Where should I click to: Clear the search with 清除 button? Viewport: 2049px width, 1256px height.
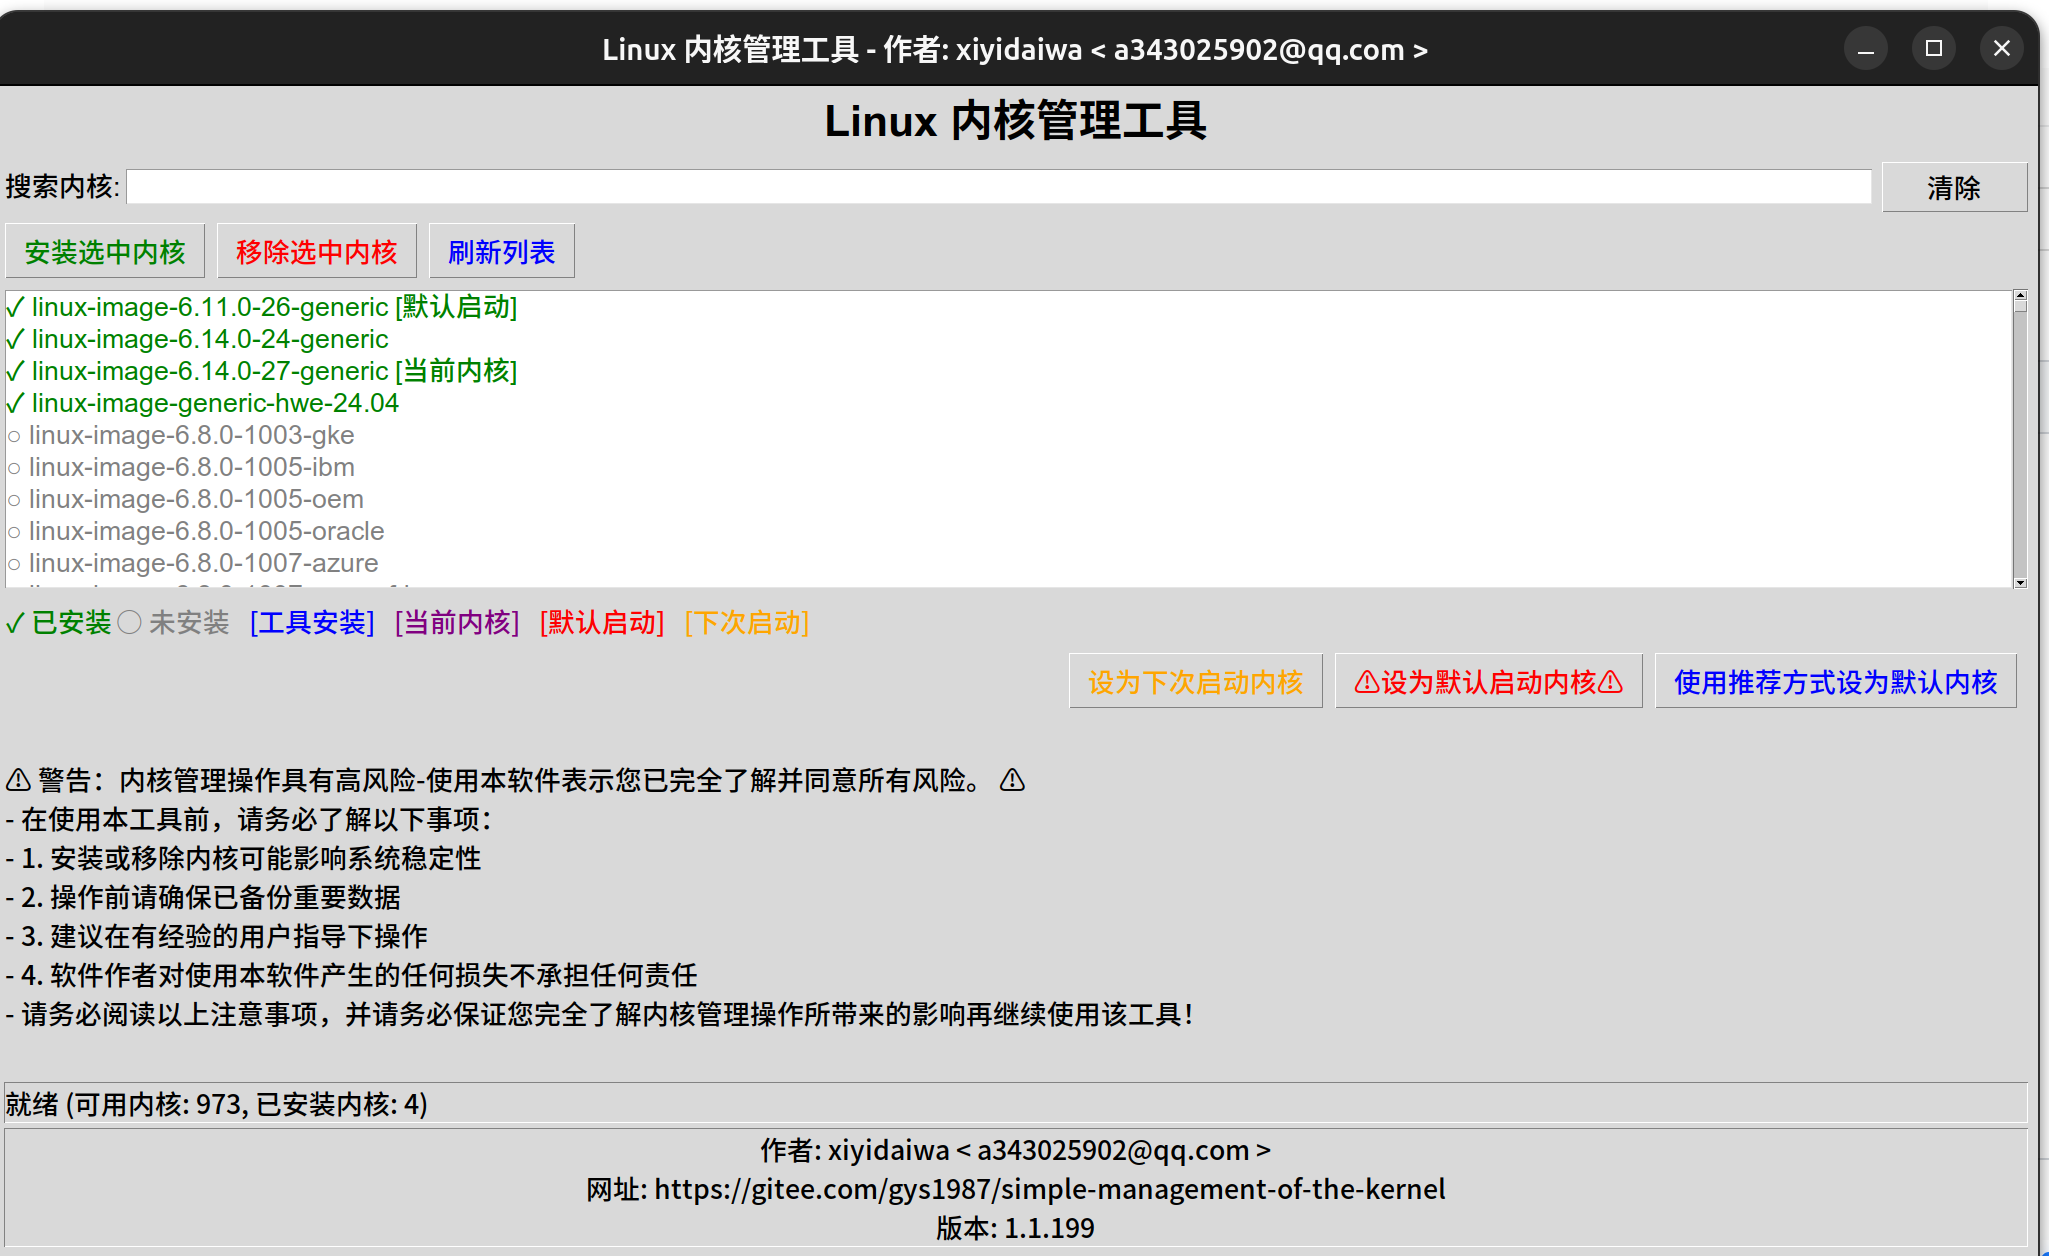[1954, 188]
